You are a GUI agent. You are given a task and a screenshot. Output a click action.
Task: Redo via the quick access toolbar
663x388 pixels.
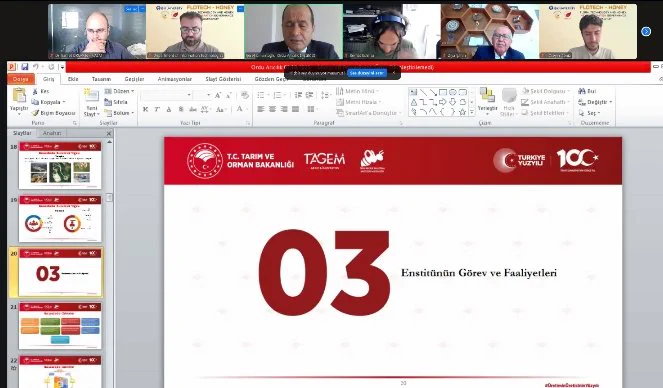click(x=51, y=67)
